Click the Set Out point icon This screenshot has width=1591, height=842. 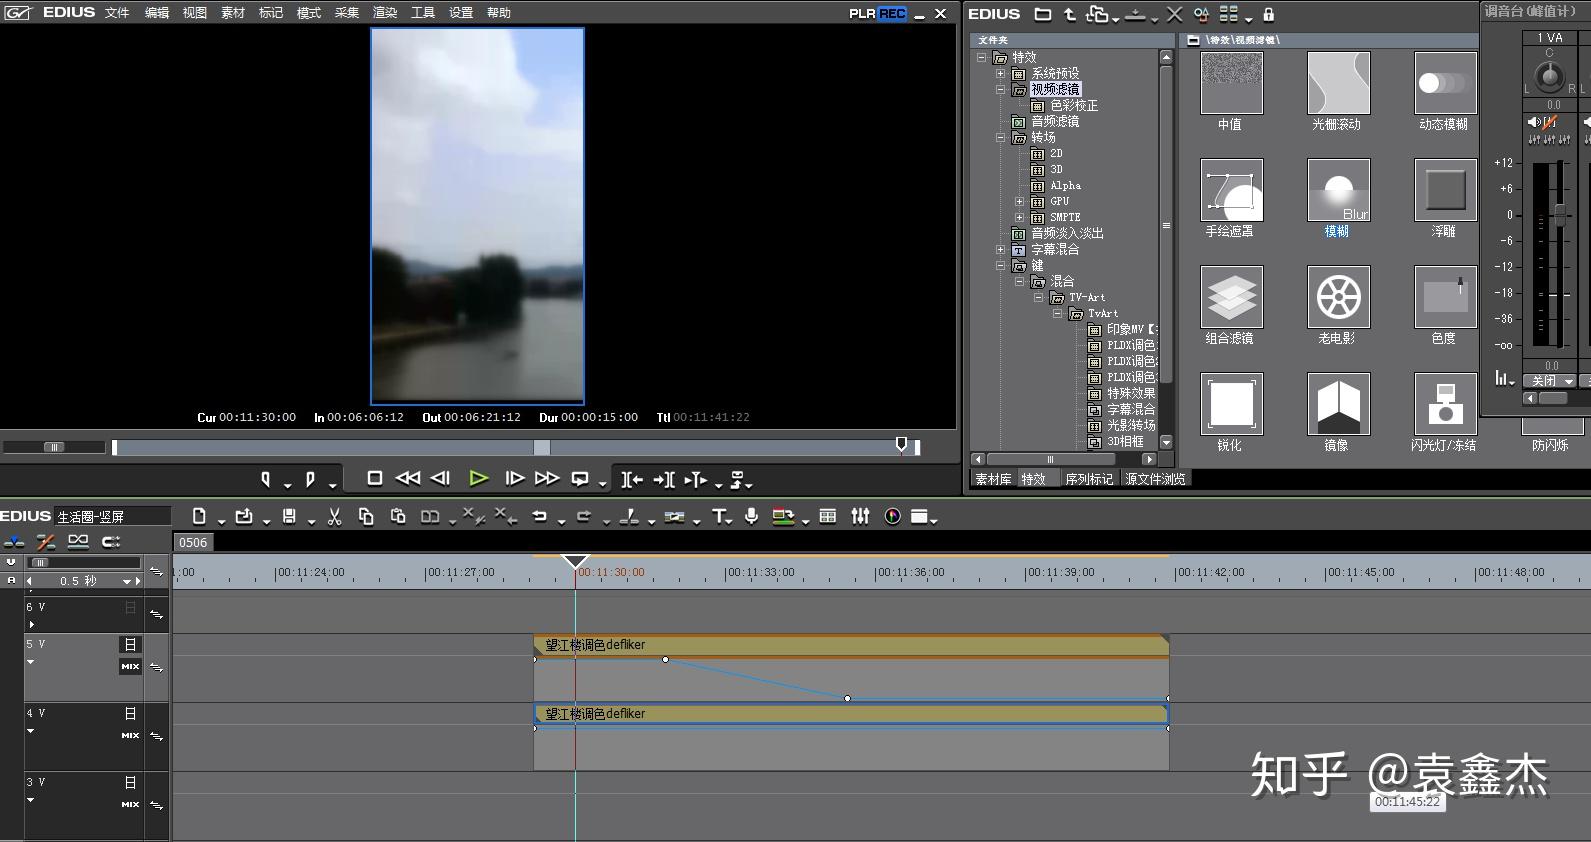click(310, 479)
